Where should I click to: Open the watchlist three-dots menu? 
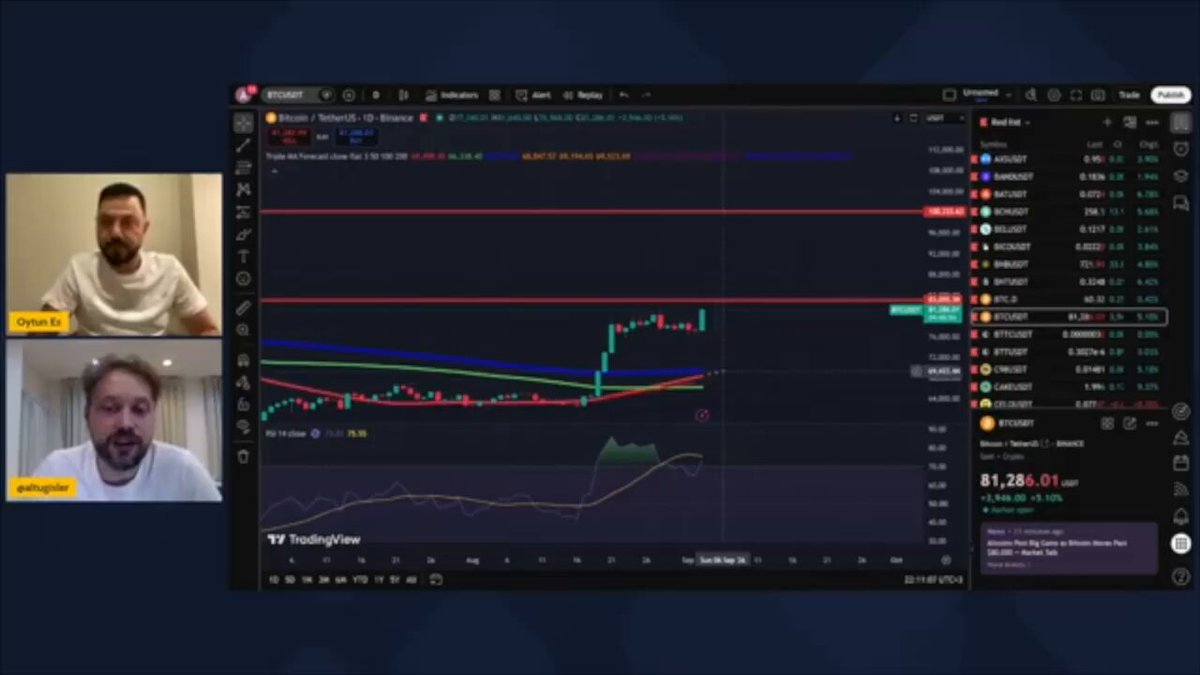pyautogui.click(x=1152, y=122)
